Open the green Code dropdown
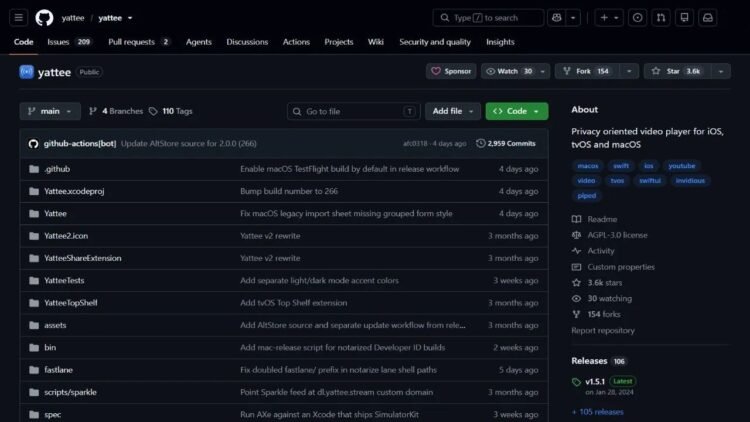 (517, 111)
